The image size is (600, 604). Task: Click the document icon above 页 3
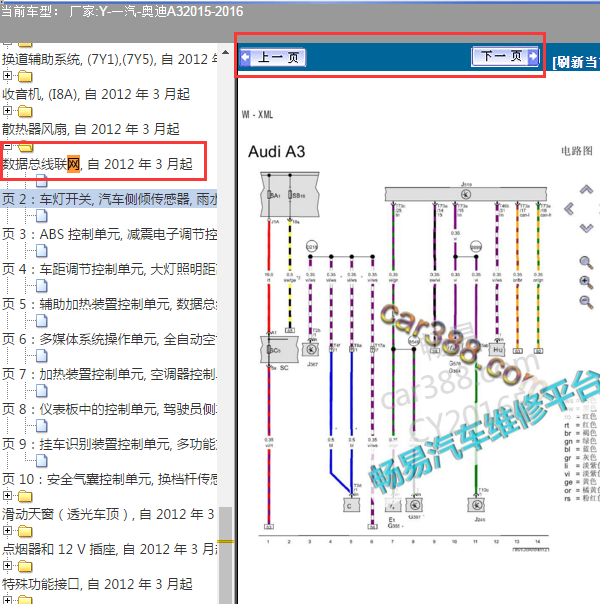(42, 216)
